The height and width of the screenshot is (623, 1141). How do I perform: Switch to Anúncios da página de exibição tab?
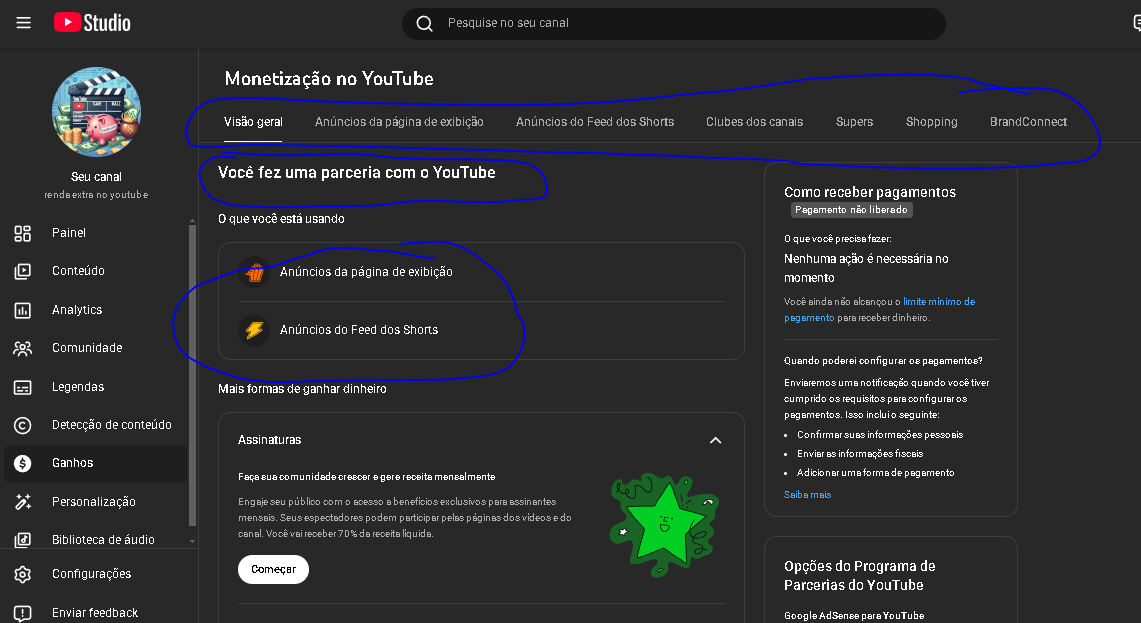click(x=399, y=122)
